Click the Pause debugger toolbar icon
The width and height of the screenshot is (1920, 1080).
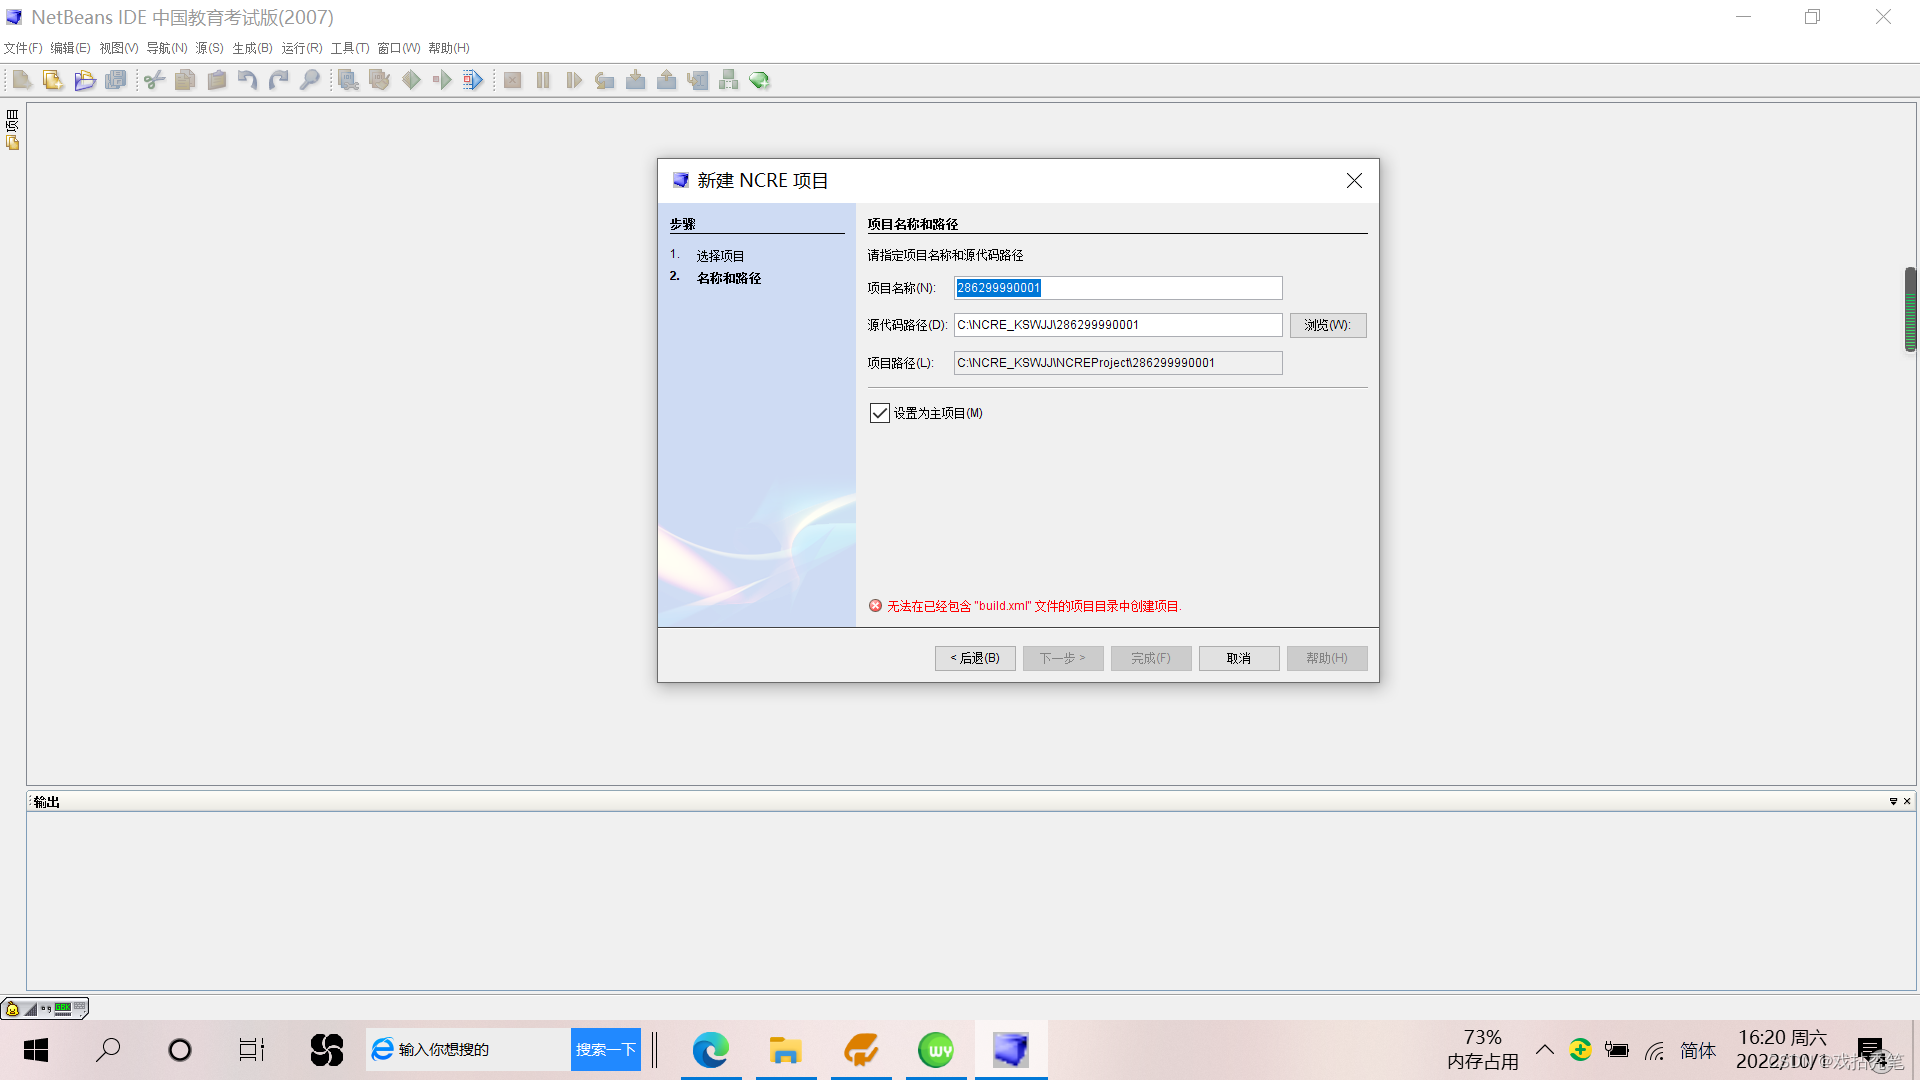point(543,80)
